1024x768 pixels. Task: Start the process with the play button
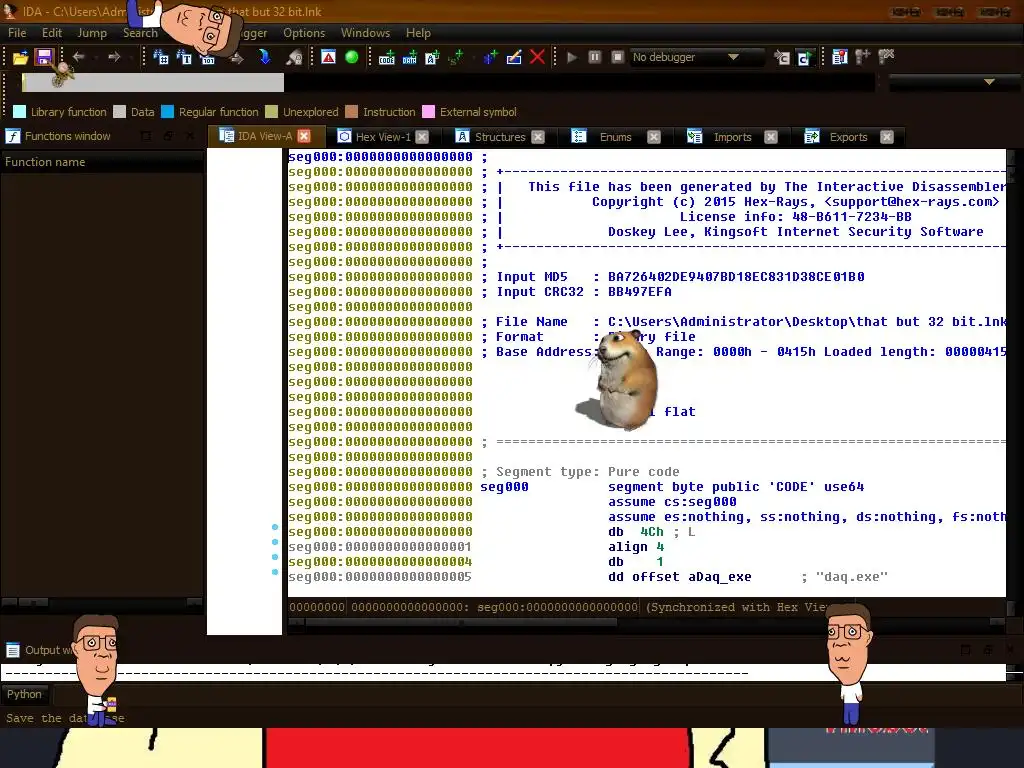572,57
